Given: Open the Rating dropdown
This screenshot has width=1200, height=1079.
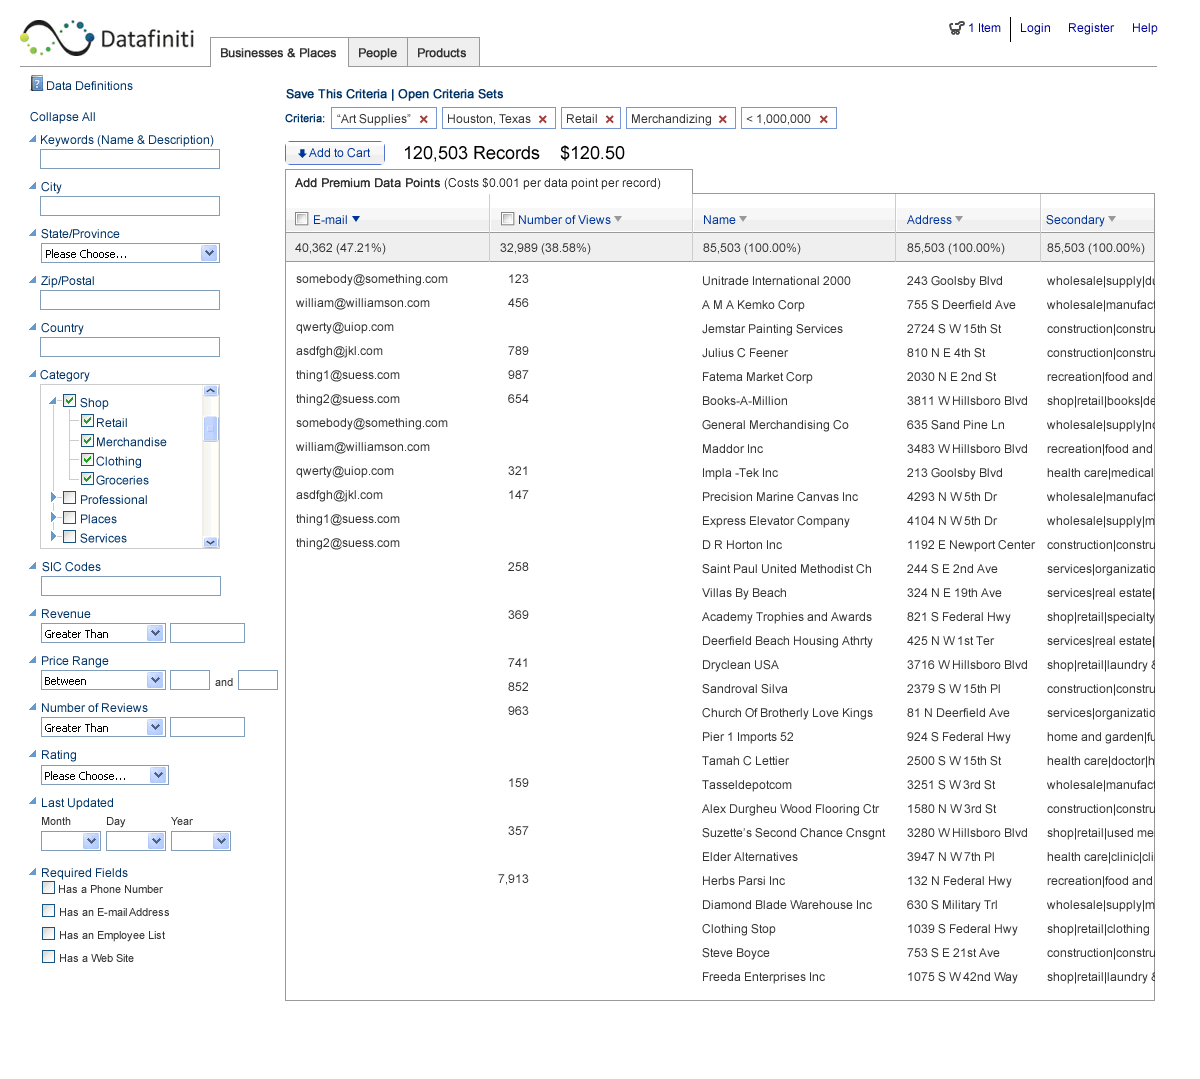Looking at the screenshot, I should point(105,775).
